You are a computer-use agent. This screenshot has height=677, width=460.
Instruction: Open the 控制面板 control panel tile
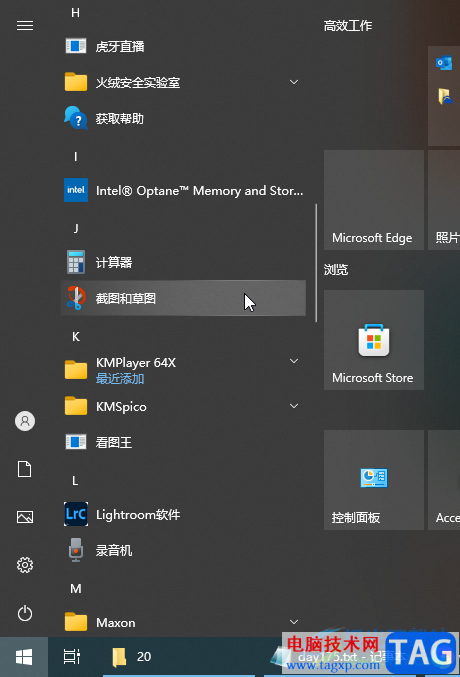click(374, 480)
